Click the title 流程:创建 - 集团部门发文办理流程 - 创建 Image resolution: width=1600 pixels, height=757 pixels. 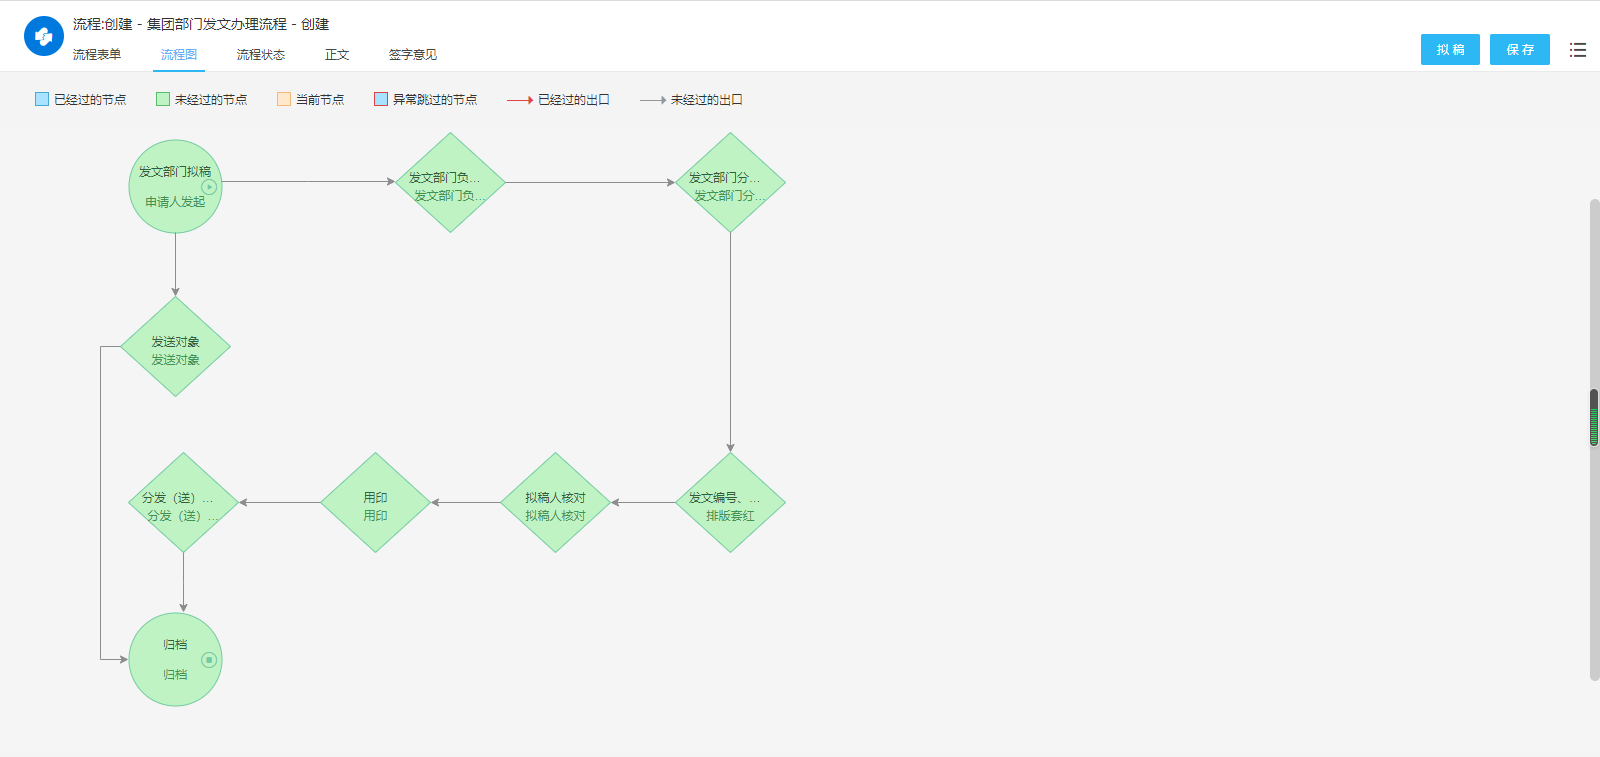pos(201,24)
